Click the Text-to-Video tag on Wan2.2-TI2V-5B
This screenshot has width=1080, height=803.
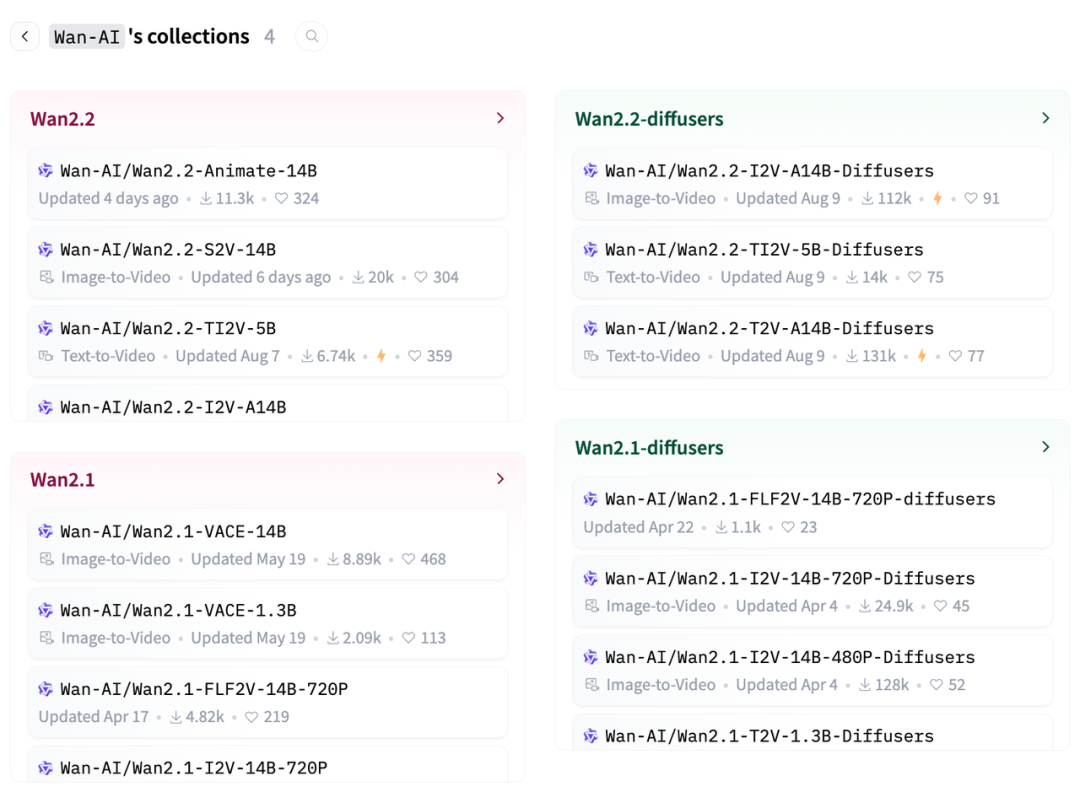pos(97,356)
